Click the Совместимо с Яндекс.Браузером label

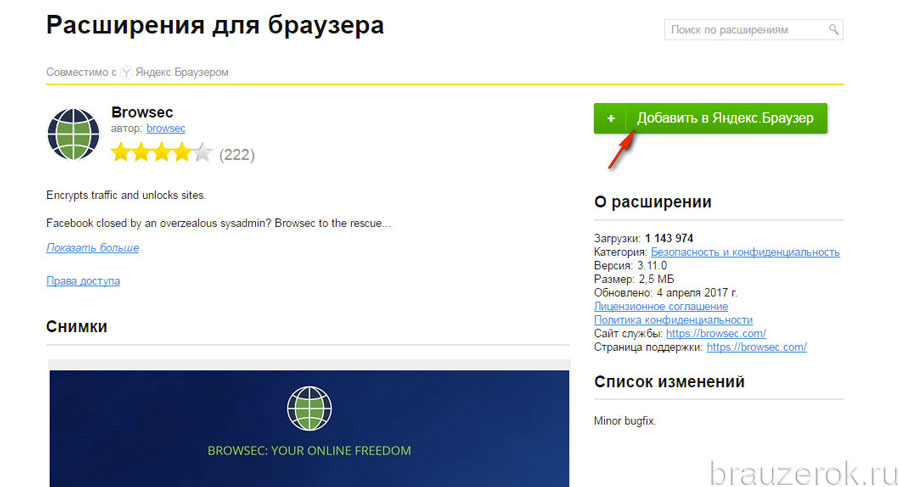(137, 72)
